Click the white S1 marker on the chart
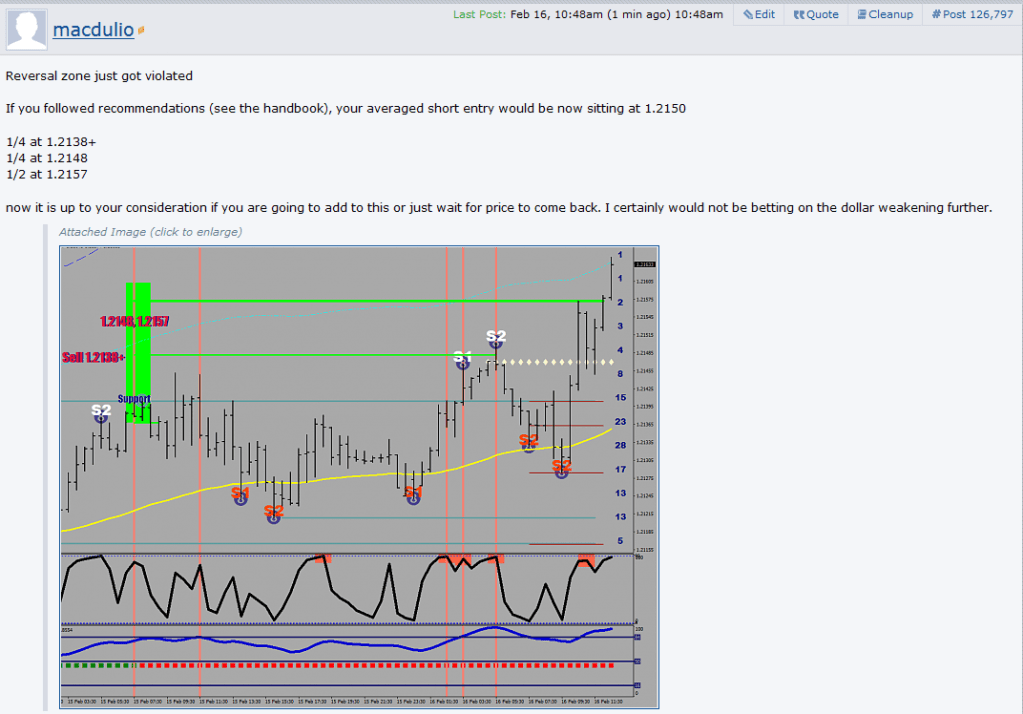 tap(462, 357)
